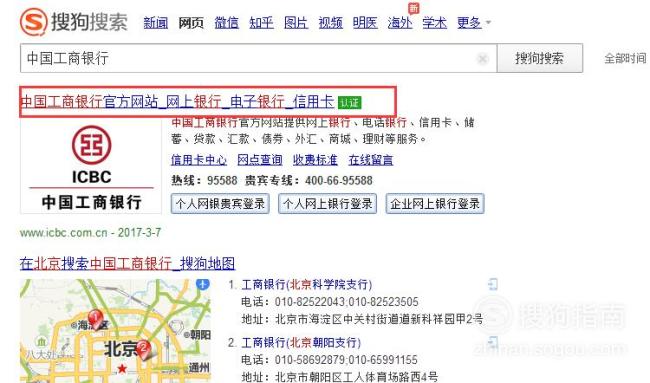Open the 收费标准 link
The image size is (650, 383).
point(315,160)
